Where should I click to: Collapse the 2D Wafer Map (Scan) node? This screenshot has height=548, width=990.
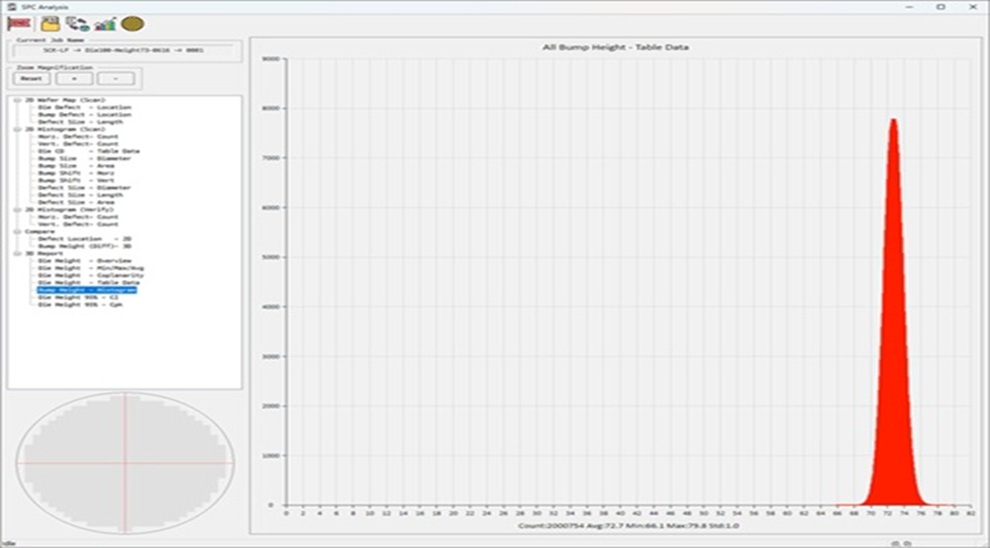[18, 100]
